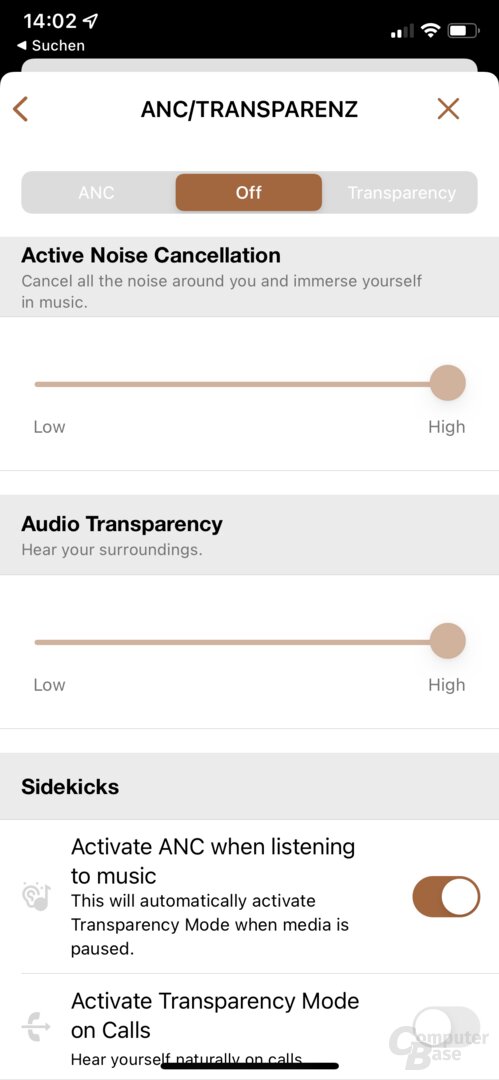This screenshot has height=1080, width=499.
Task: Go back using the left chevron arrow
Action: point(21,109)
